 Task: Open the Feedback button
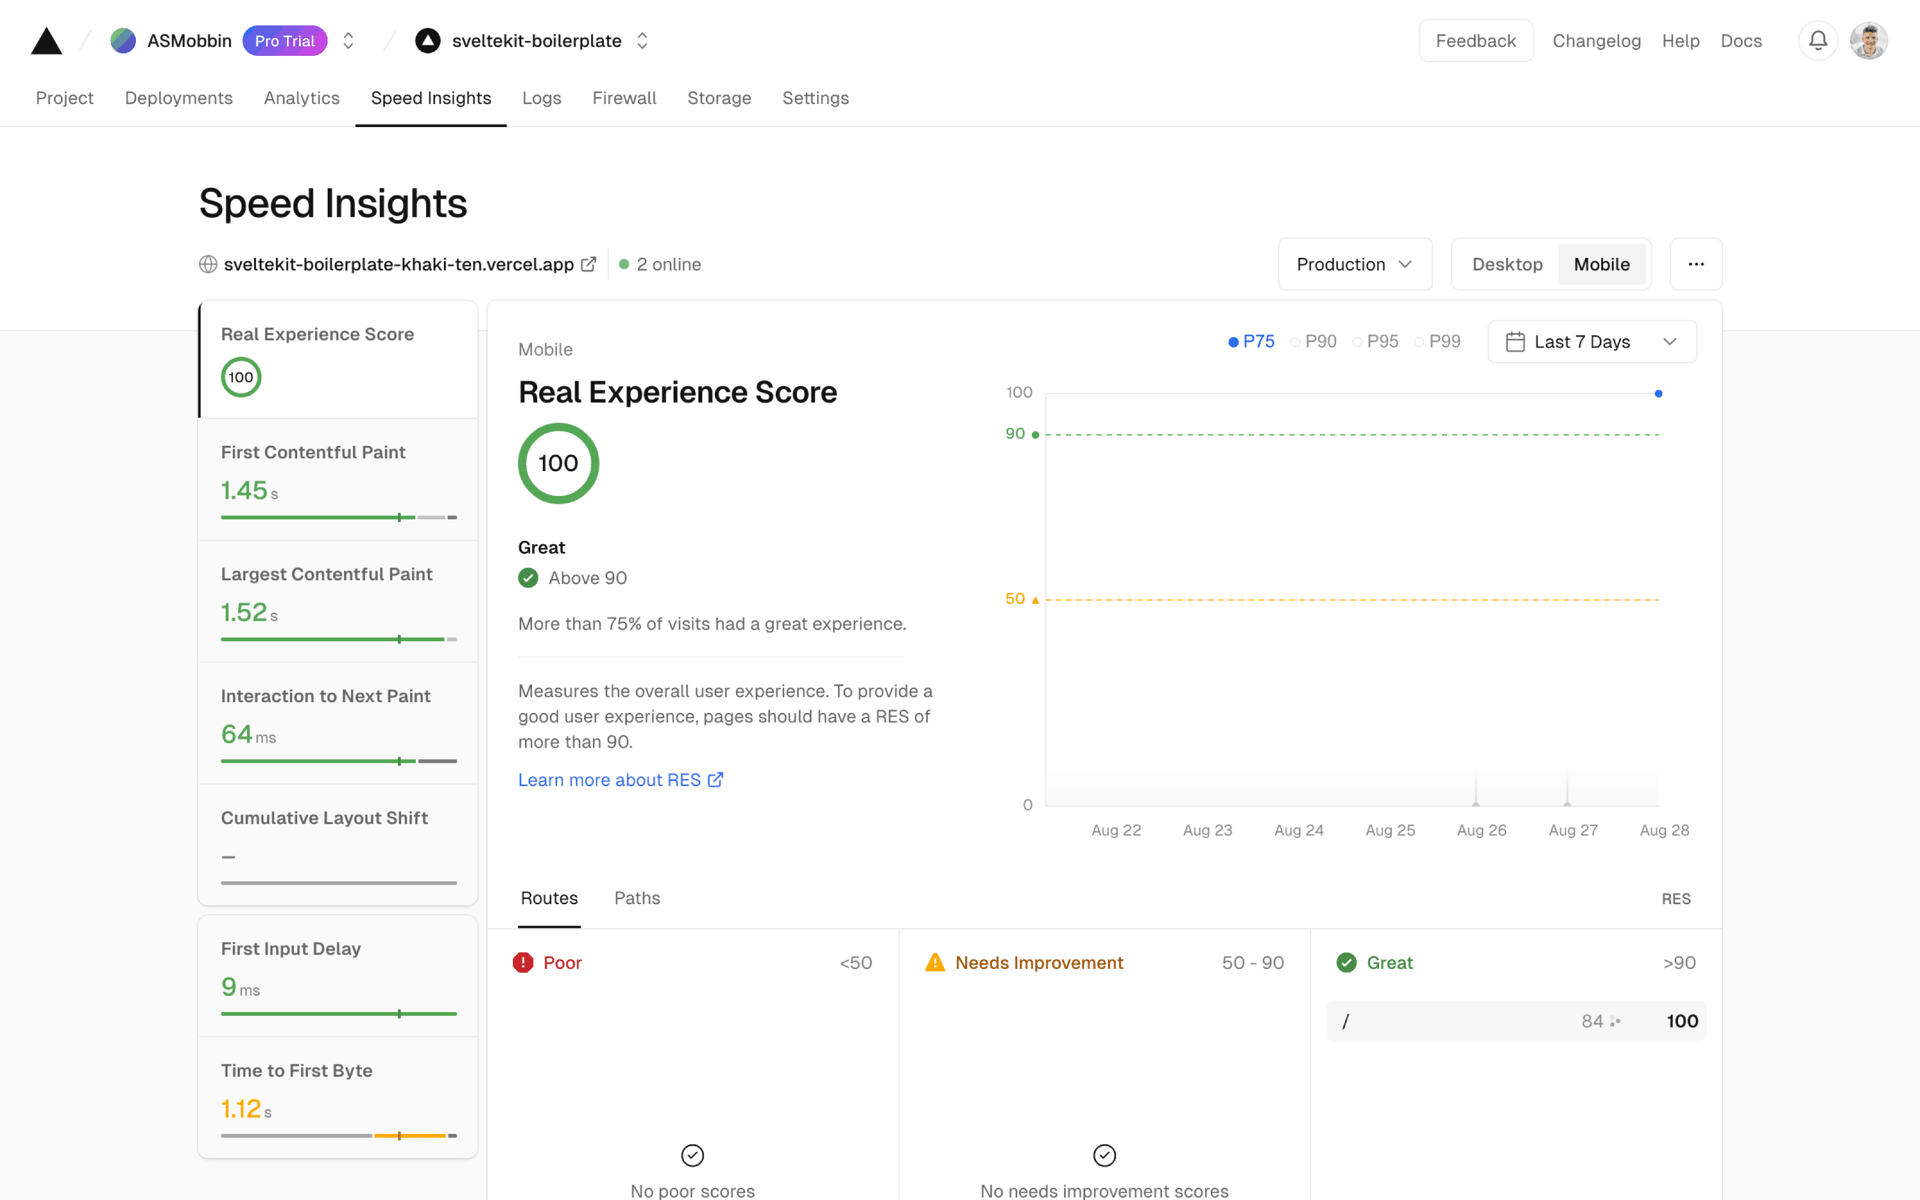1476,41
